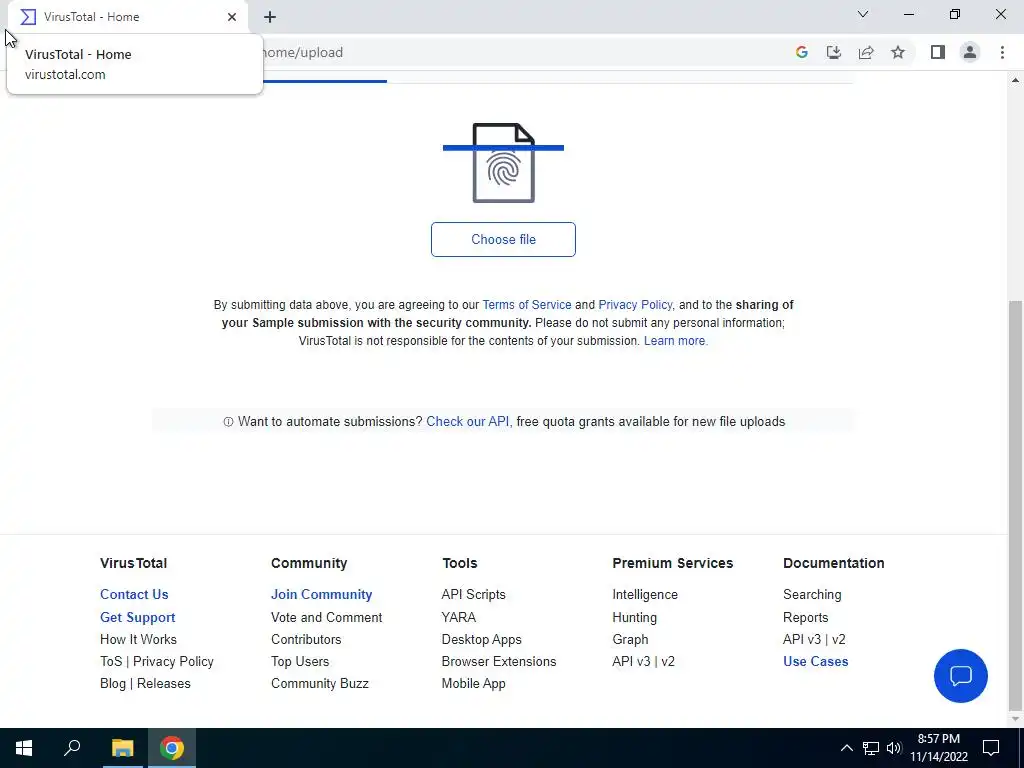Click the fingerprint file upload icon
The image size is (1024, 768).
(x=504, y=163)
